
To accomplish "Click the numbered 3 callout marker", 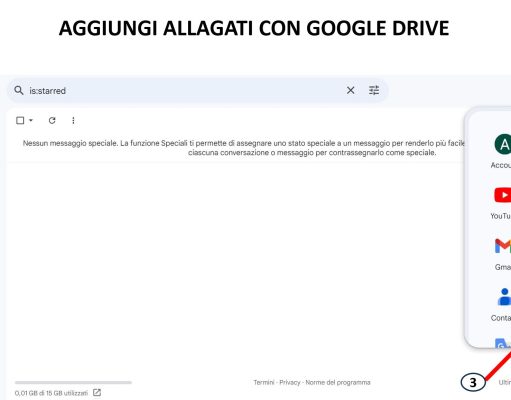I will click(473, 382).
